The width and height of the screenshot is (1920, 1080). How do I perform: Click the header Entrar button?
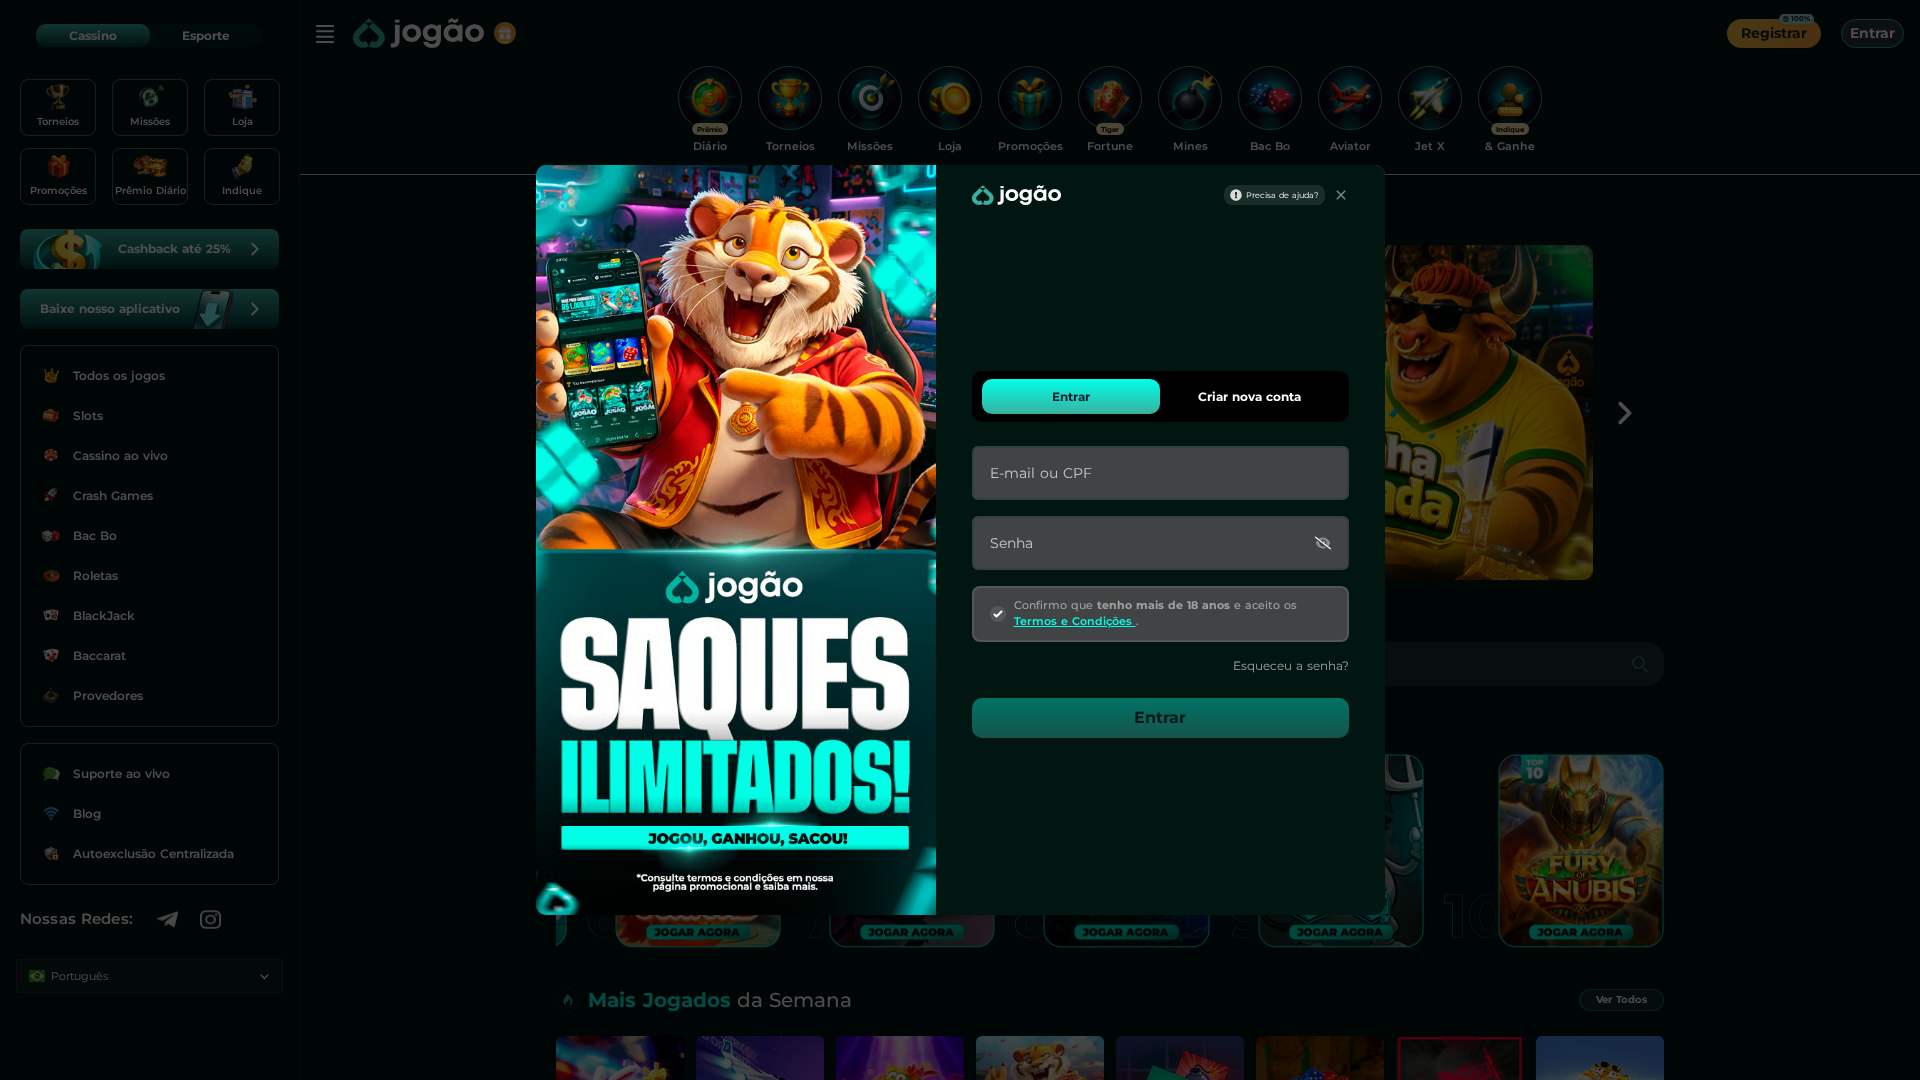1872,34
